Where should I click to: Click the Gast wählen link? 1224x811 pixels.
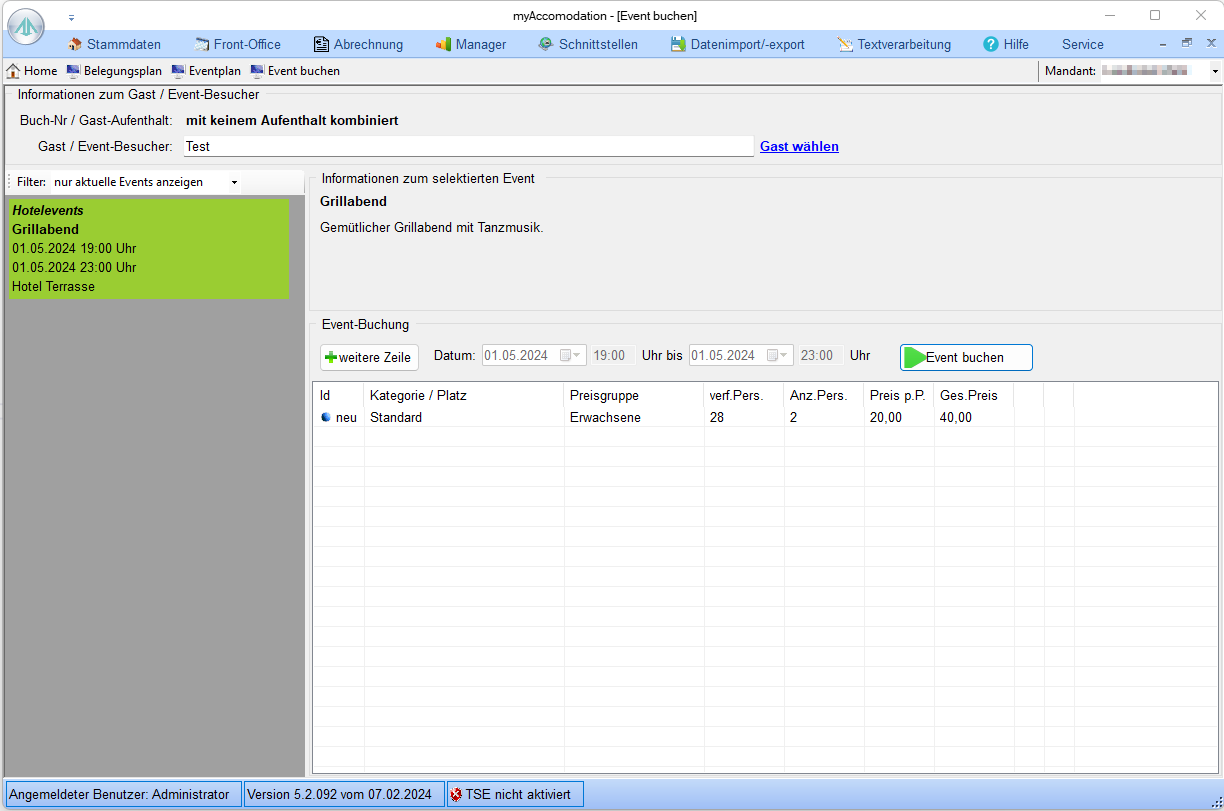799,146
